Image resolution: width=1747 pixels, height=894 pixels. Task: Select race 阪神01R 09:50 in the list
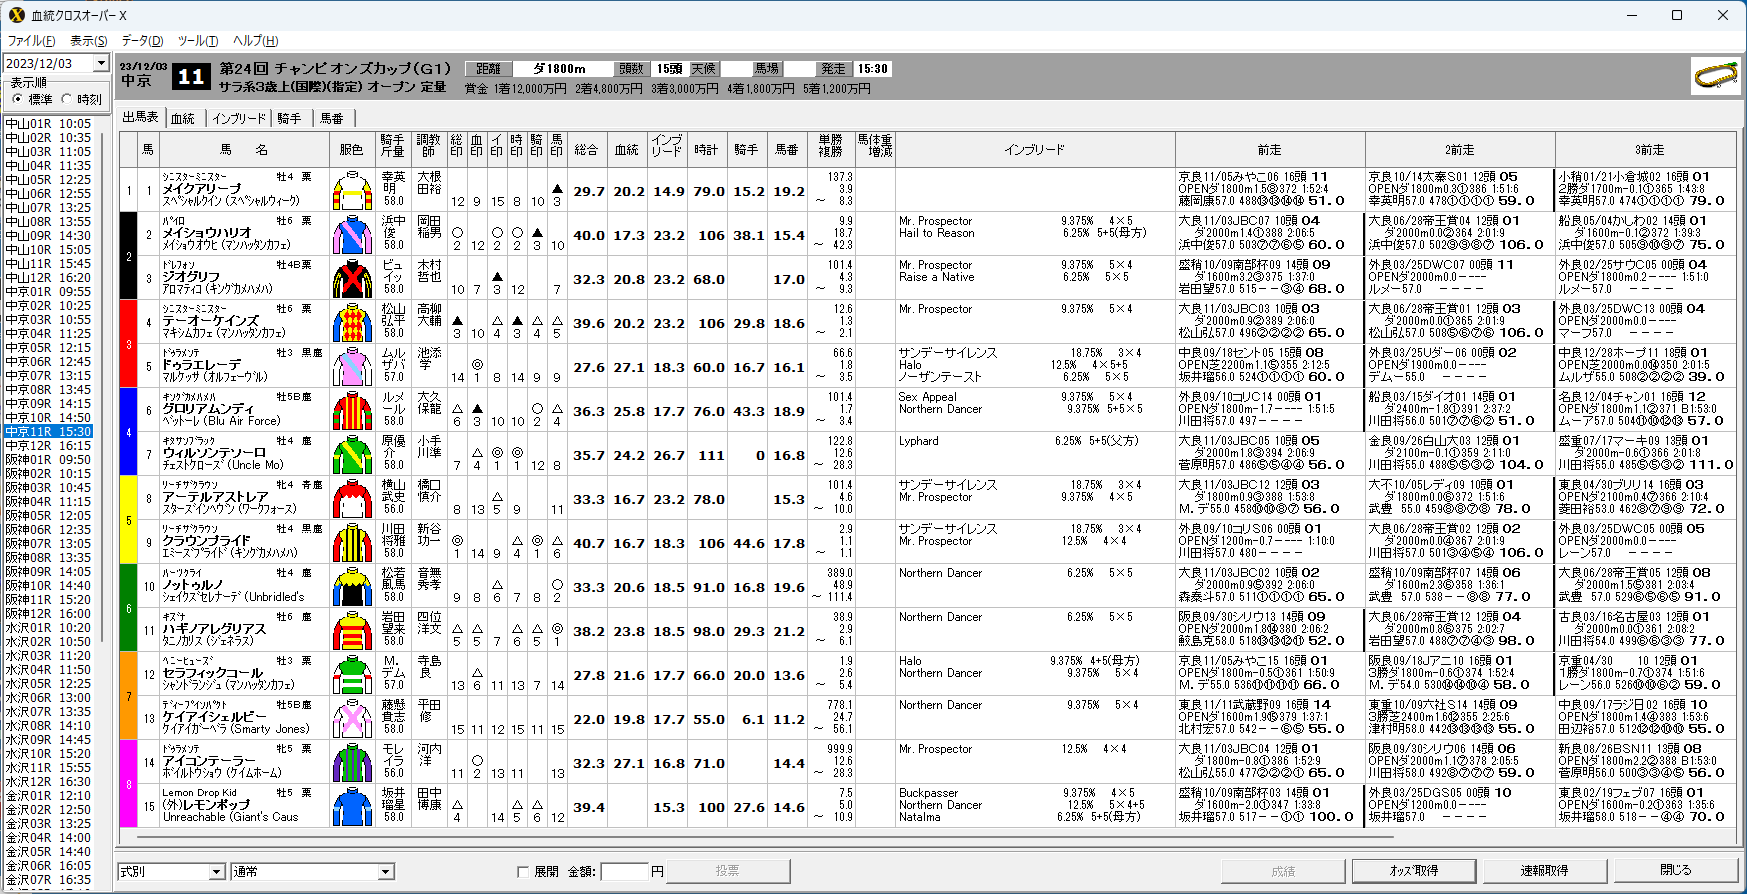pos(48,460)
